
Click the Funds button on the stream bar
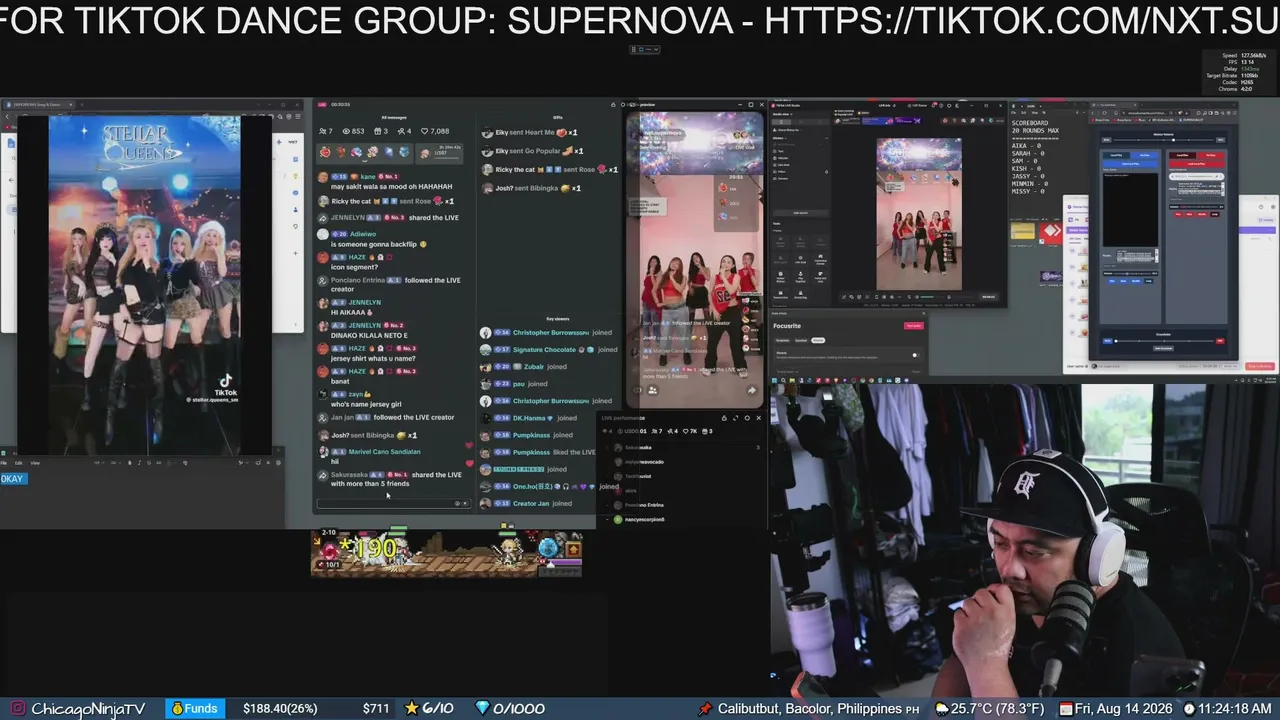click(193, 708)
